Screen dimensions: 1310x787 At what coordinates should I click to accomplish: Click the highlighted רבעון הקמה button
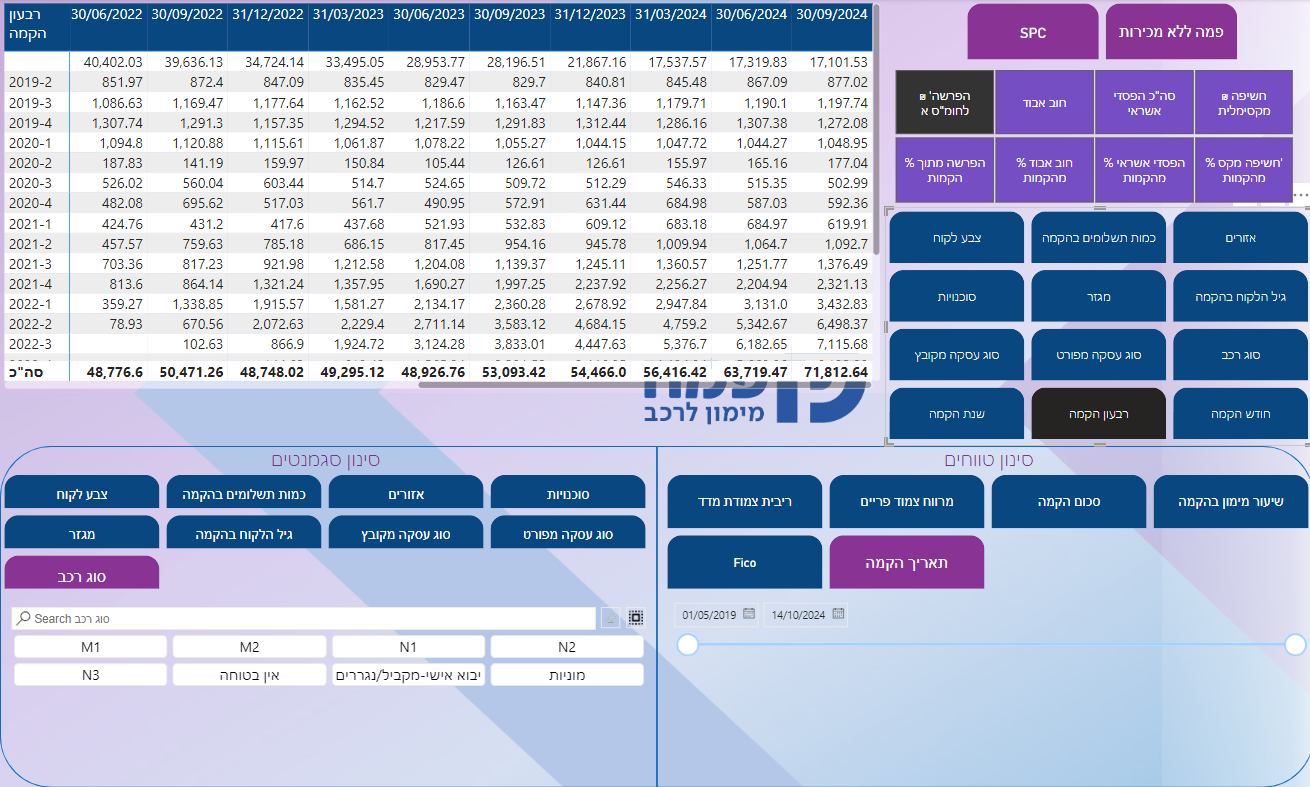point(1099,413)
